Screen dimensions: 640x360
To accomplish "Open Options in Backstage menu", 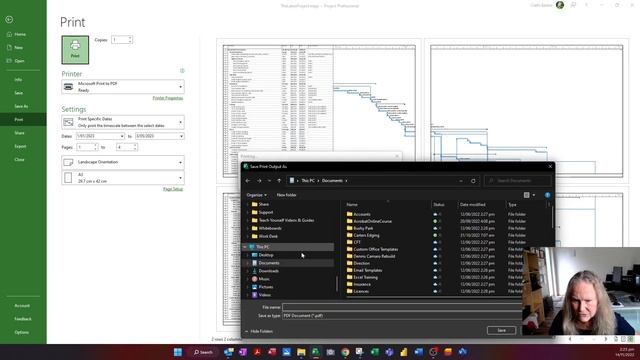I will coord(22,332).
